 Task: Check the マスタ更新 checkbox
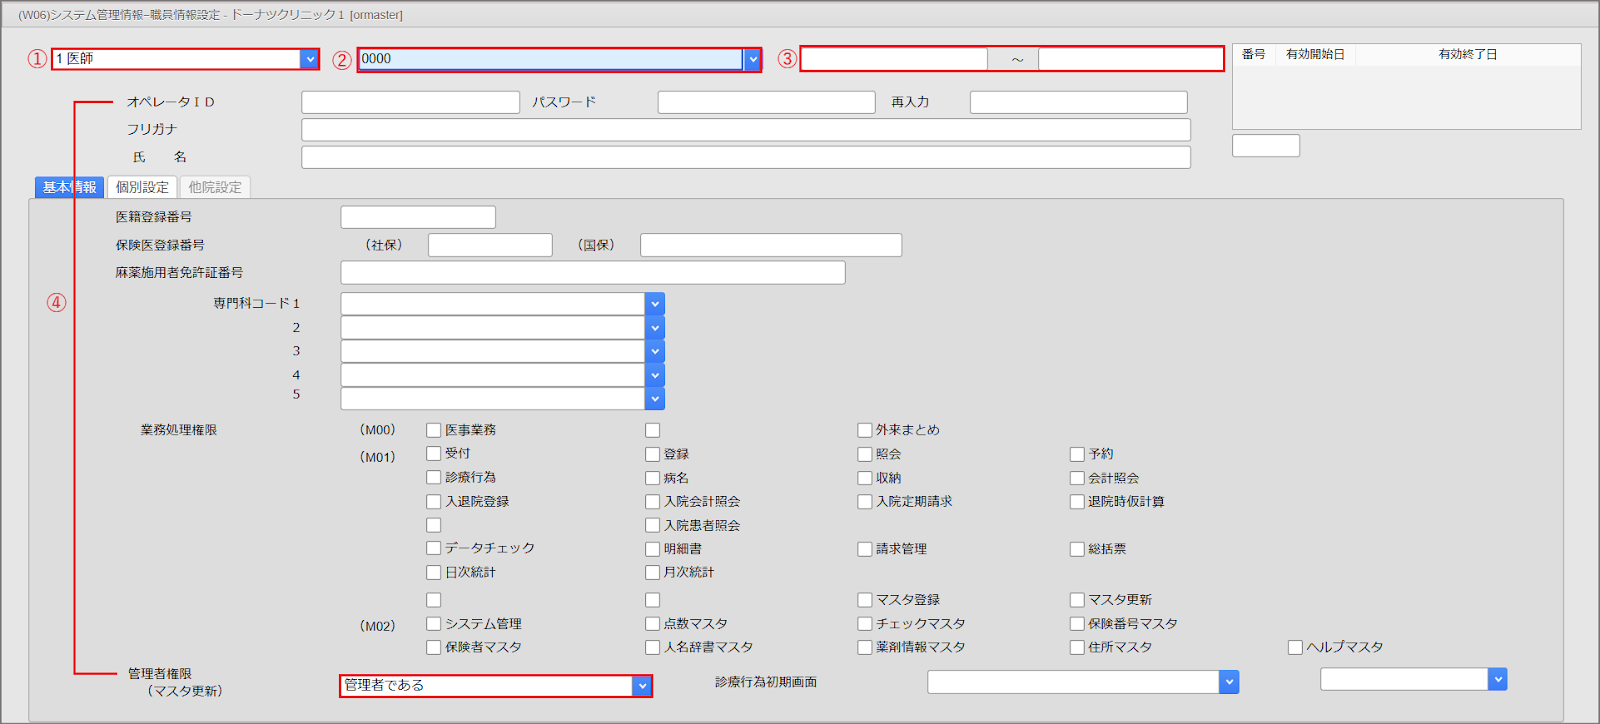point(1077,600)
